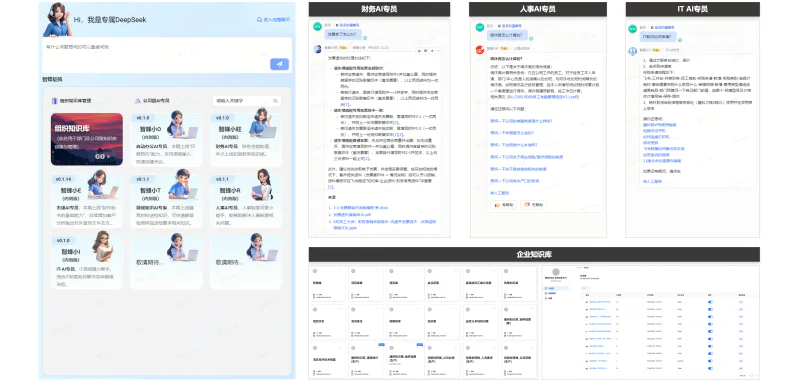
Task: Open the 智蜂小T assistant card
Action: click(166, 201)
